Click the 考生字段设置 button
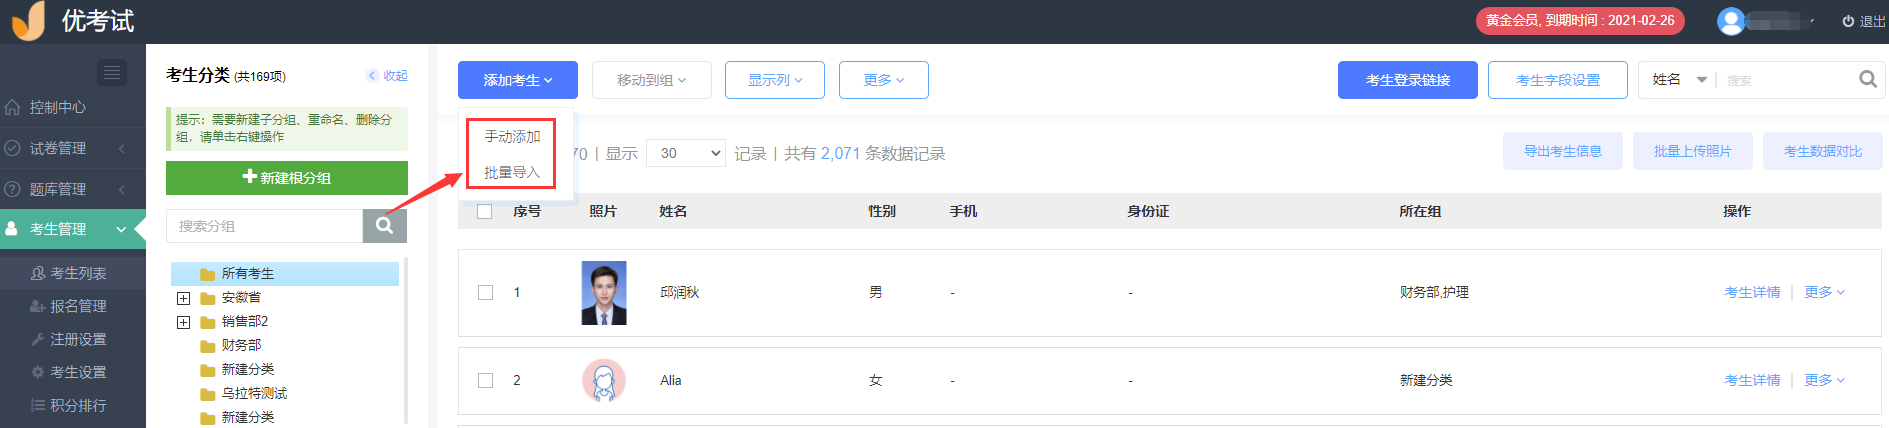This screenshot has width=1889, height=428. point(1558,80)
